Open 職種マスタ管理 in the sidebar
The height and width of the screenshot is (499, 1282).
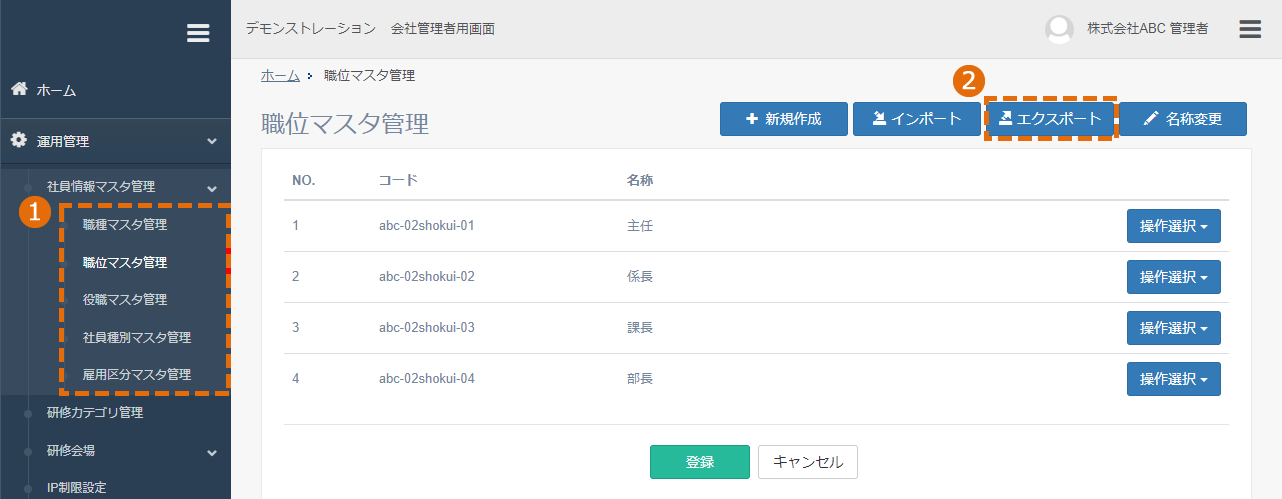(125, 224)
